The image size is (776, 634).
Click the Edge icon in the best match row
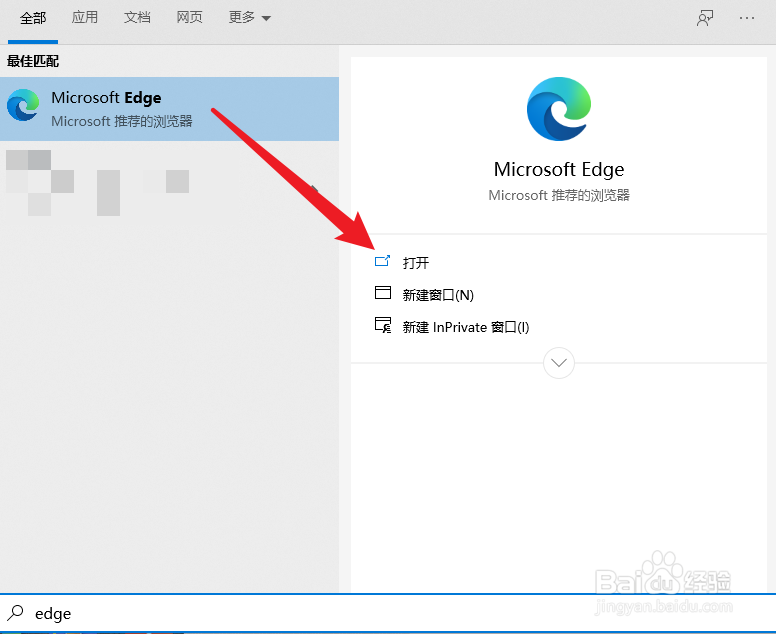tap(23, 105)
